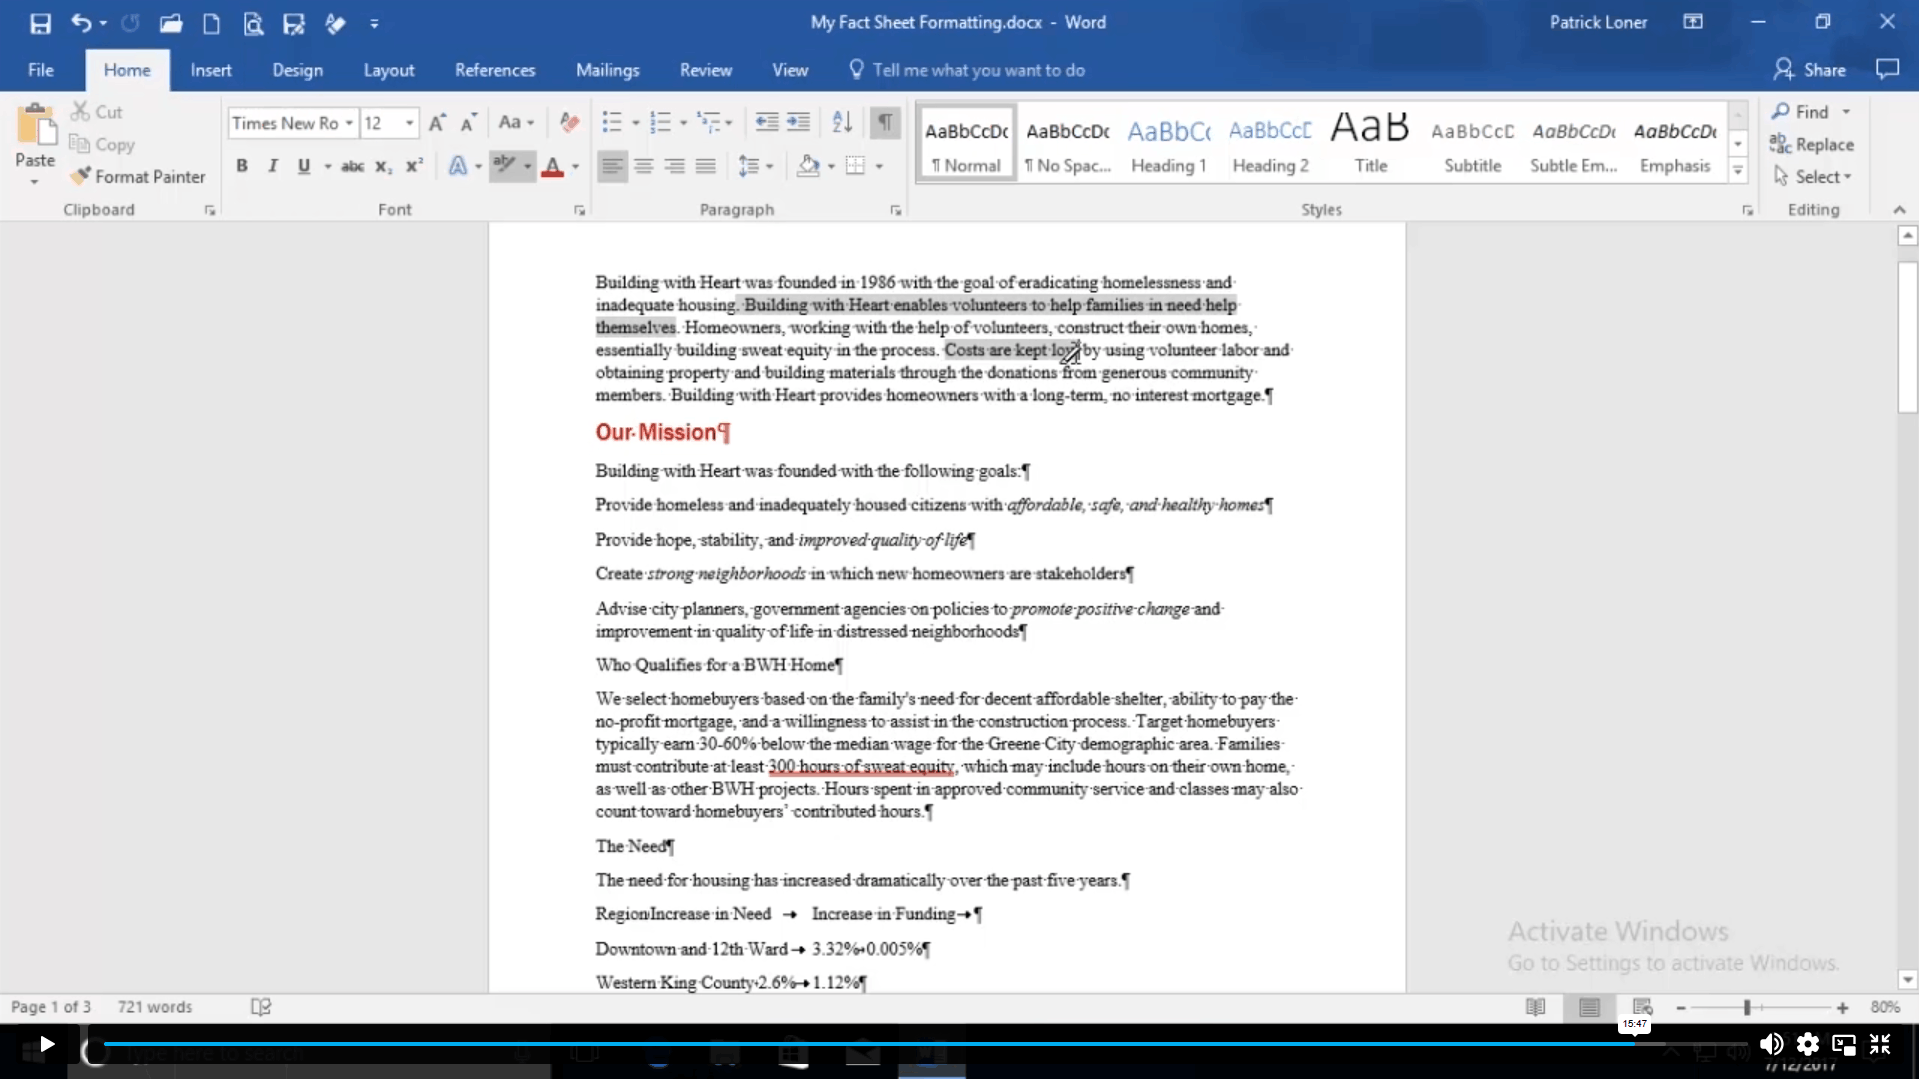Screen dimensions: 1919x1079
Task: Apply bullet list formatting
Action: pyautogui.click(x=612, y=123)
